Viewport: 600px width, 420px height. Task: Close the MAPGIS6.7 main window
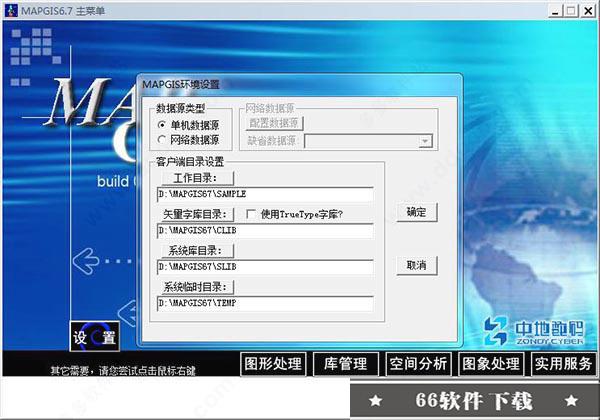pos(588,11)
